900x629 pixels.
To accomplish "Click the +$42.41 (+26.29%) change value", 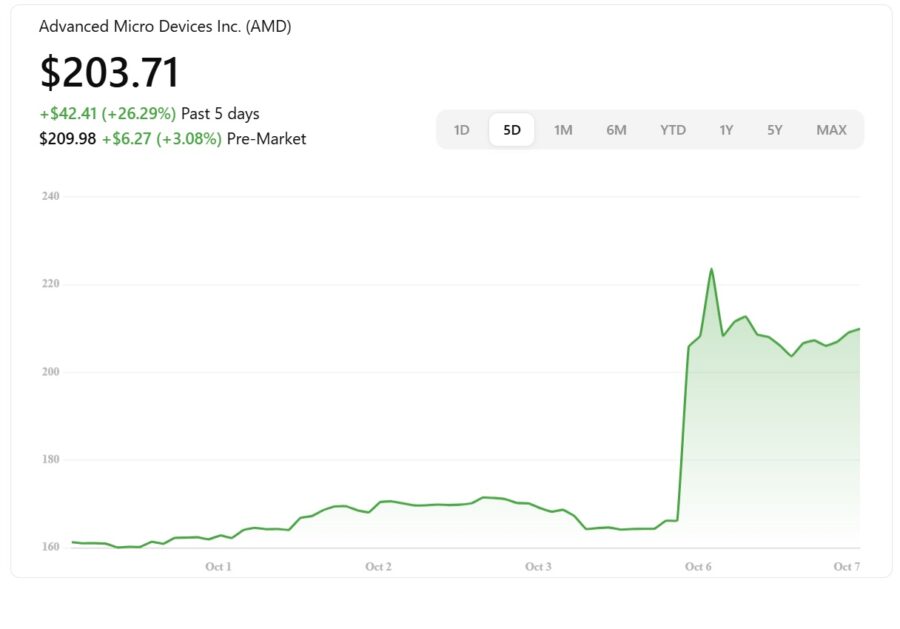I will pos(107,114).
